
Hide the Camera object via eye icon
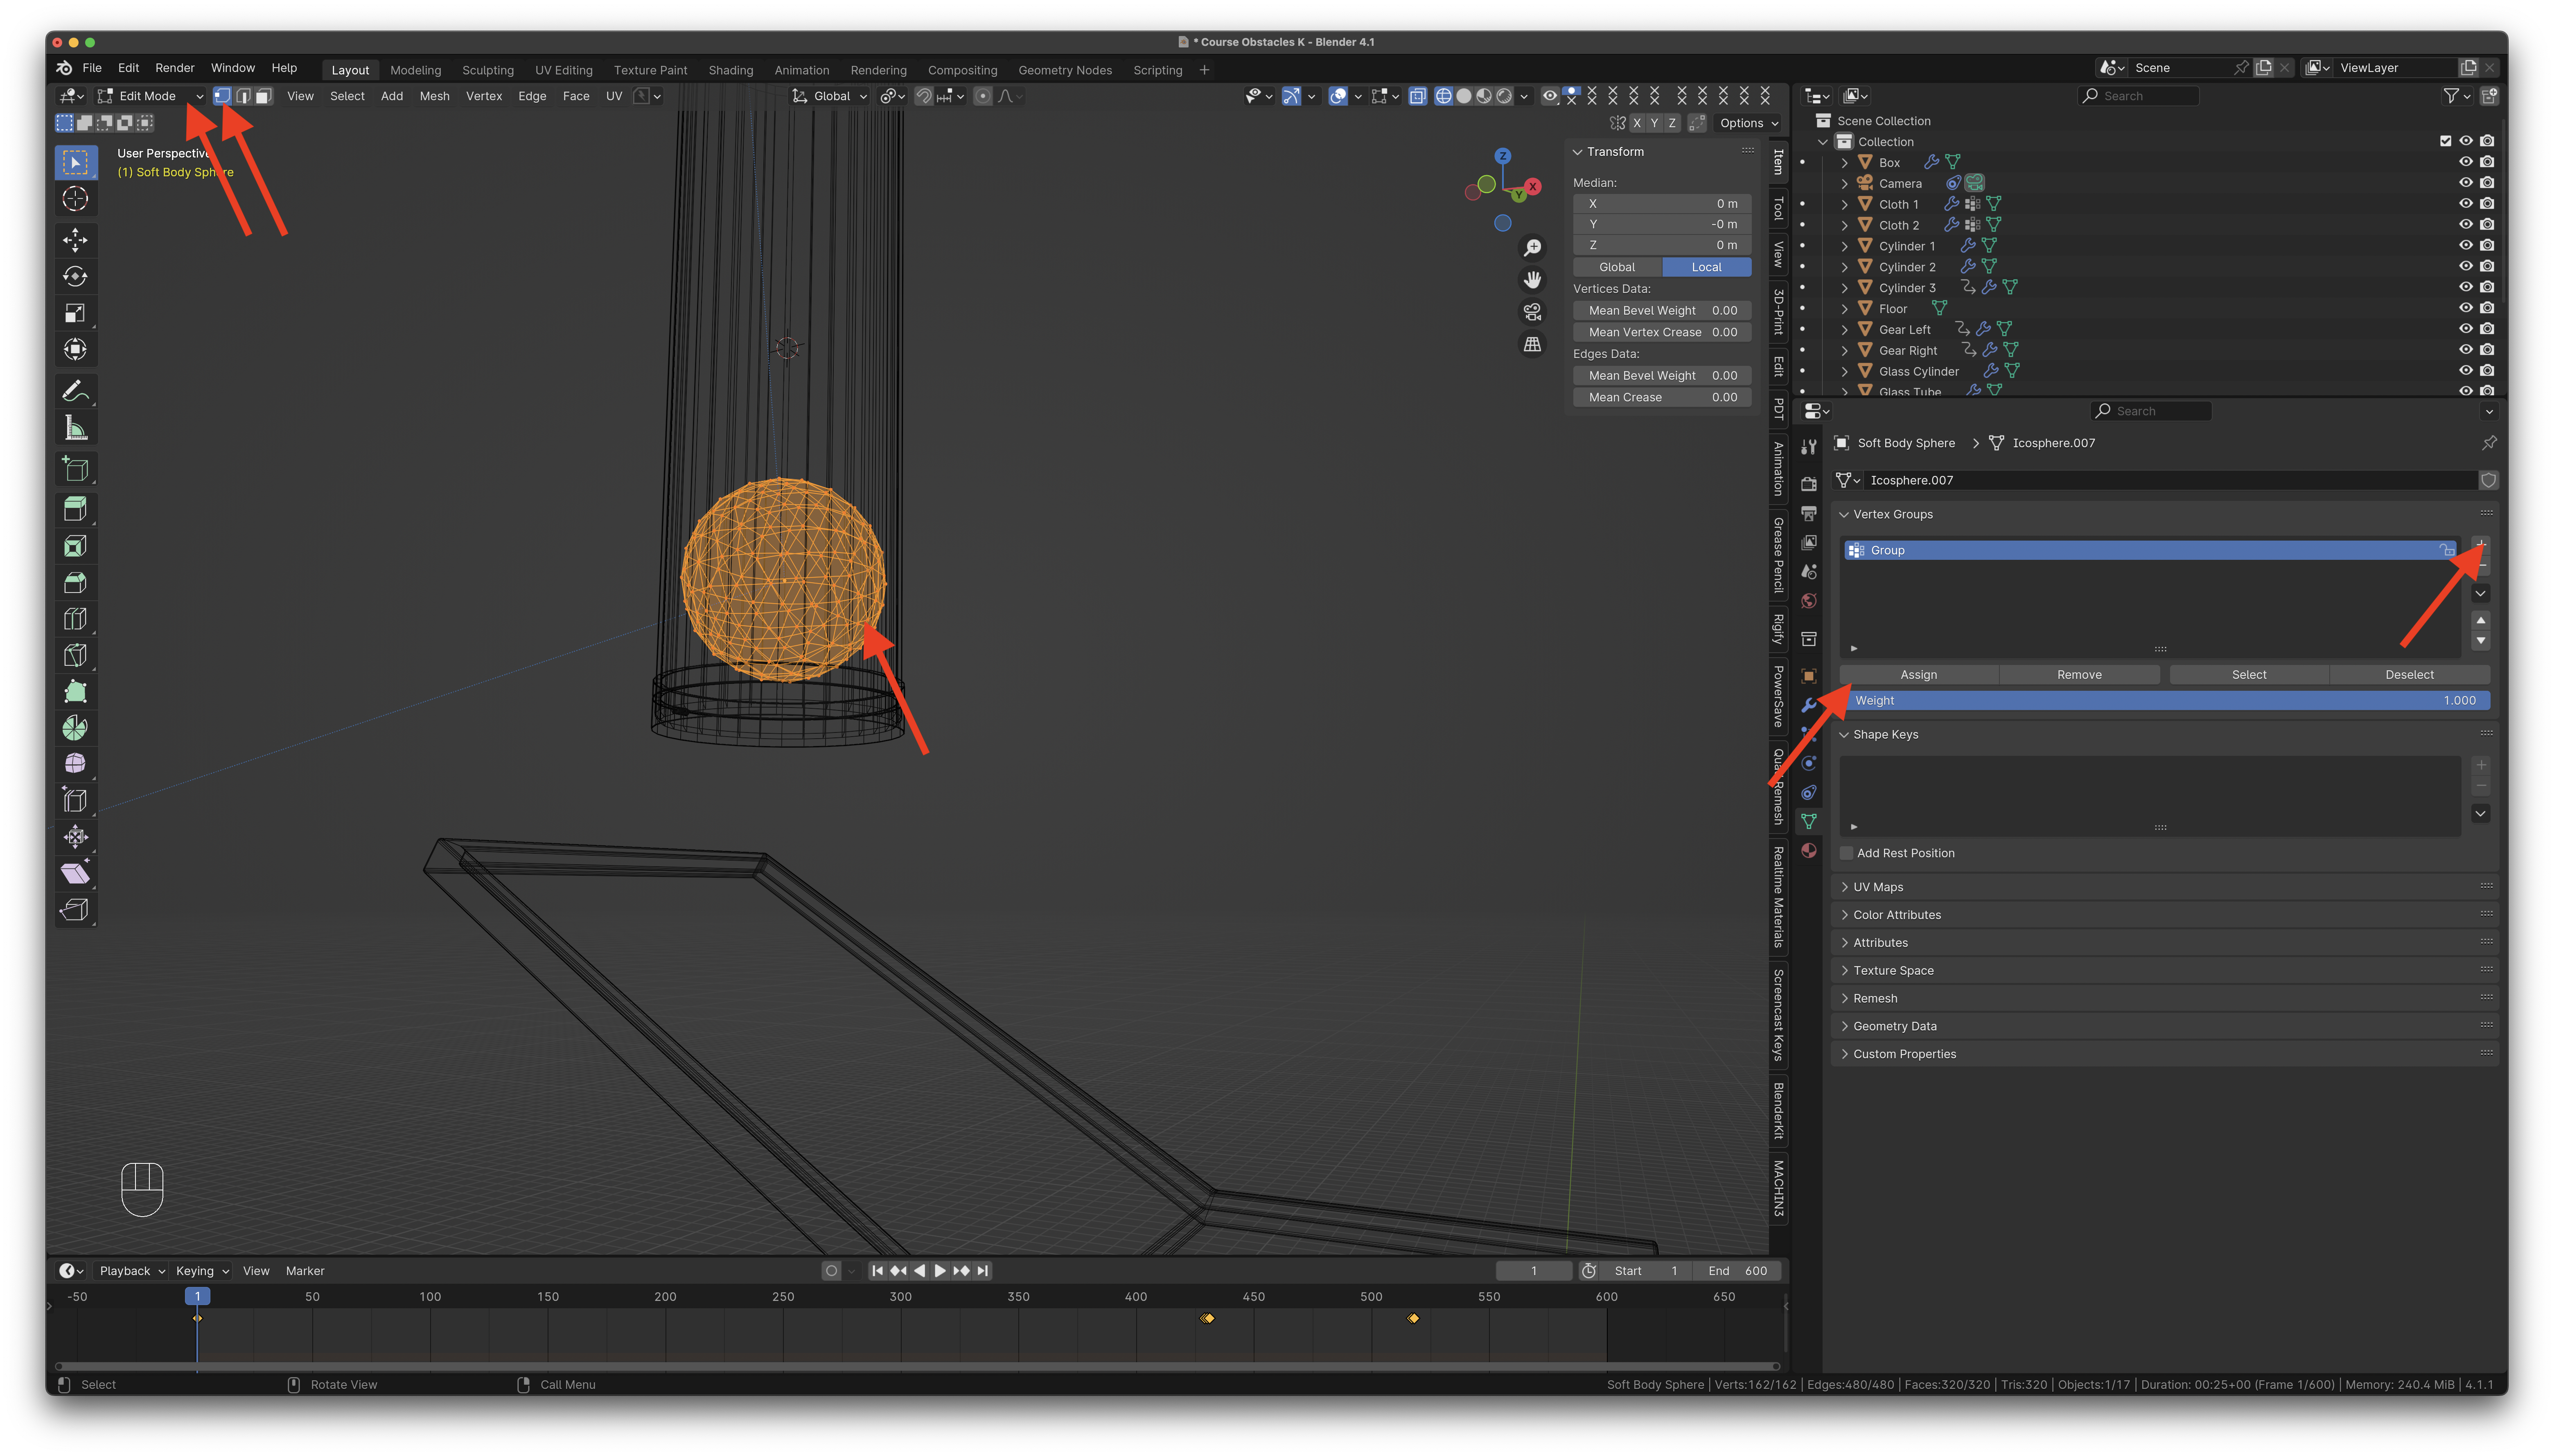coord(2465,183)
